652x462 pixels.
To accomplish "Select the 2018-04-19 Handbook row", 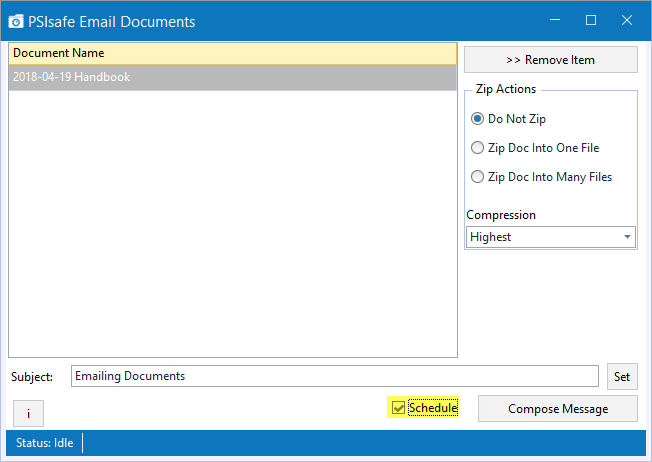I will (x=232, y=77).
